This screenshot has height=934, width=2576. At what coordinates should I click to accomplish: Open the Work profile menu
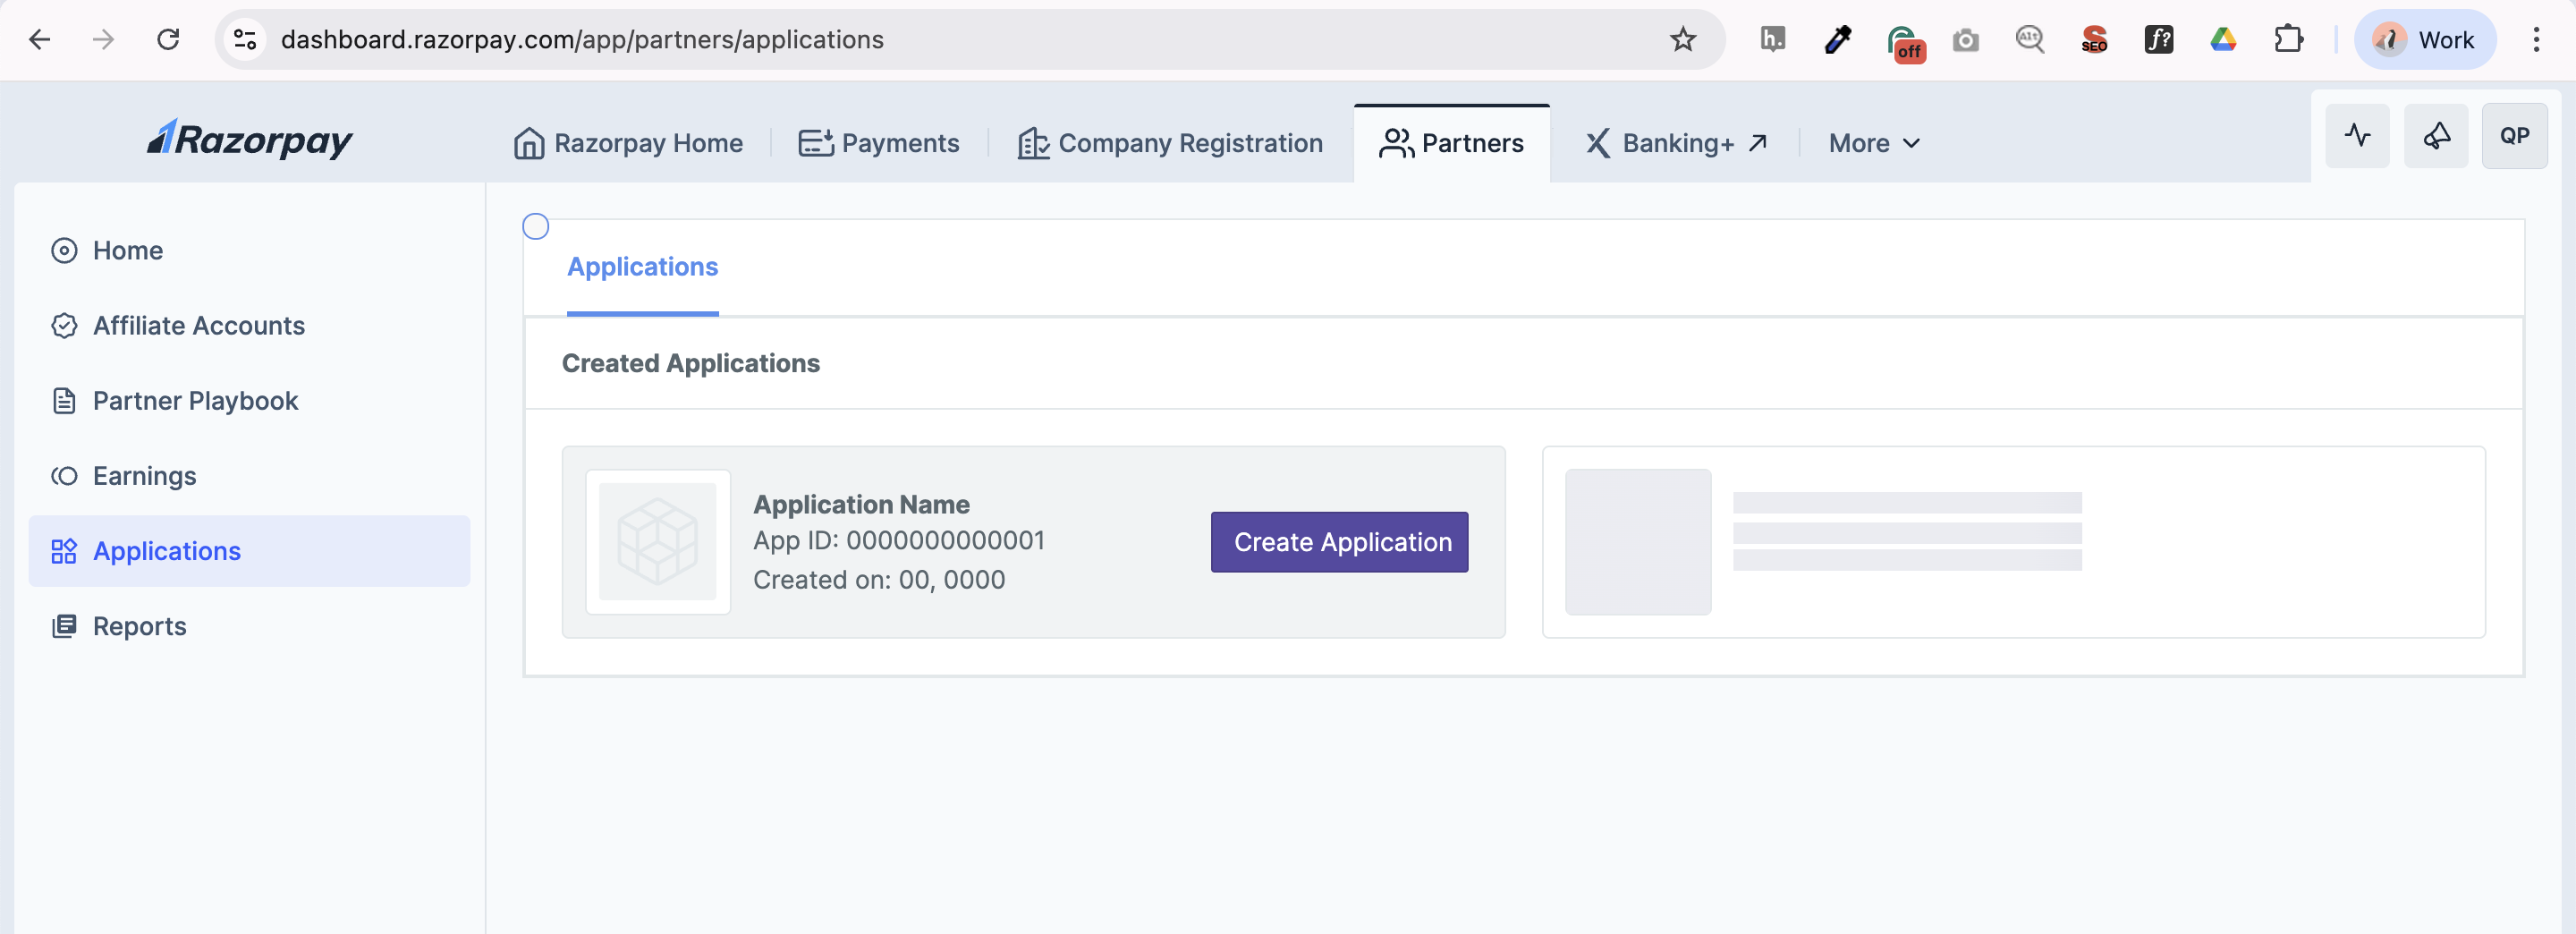(x=2425, y=39)
